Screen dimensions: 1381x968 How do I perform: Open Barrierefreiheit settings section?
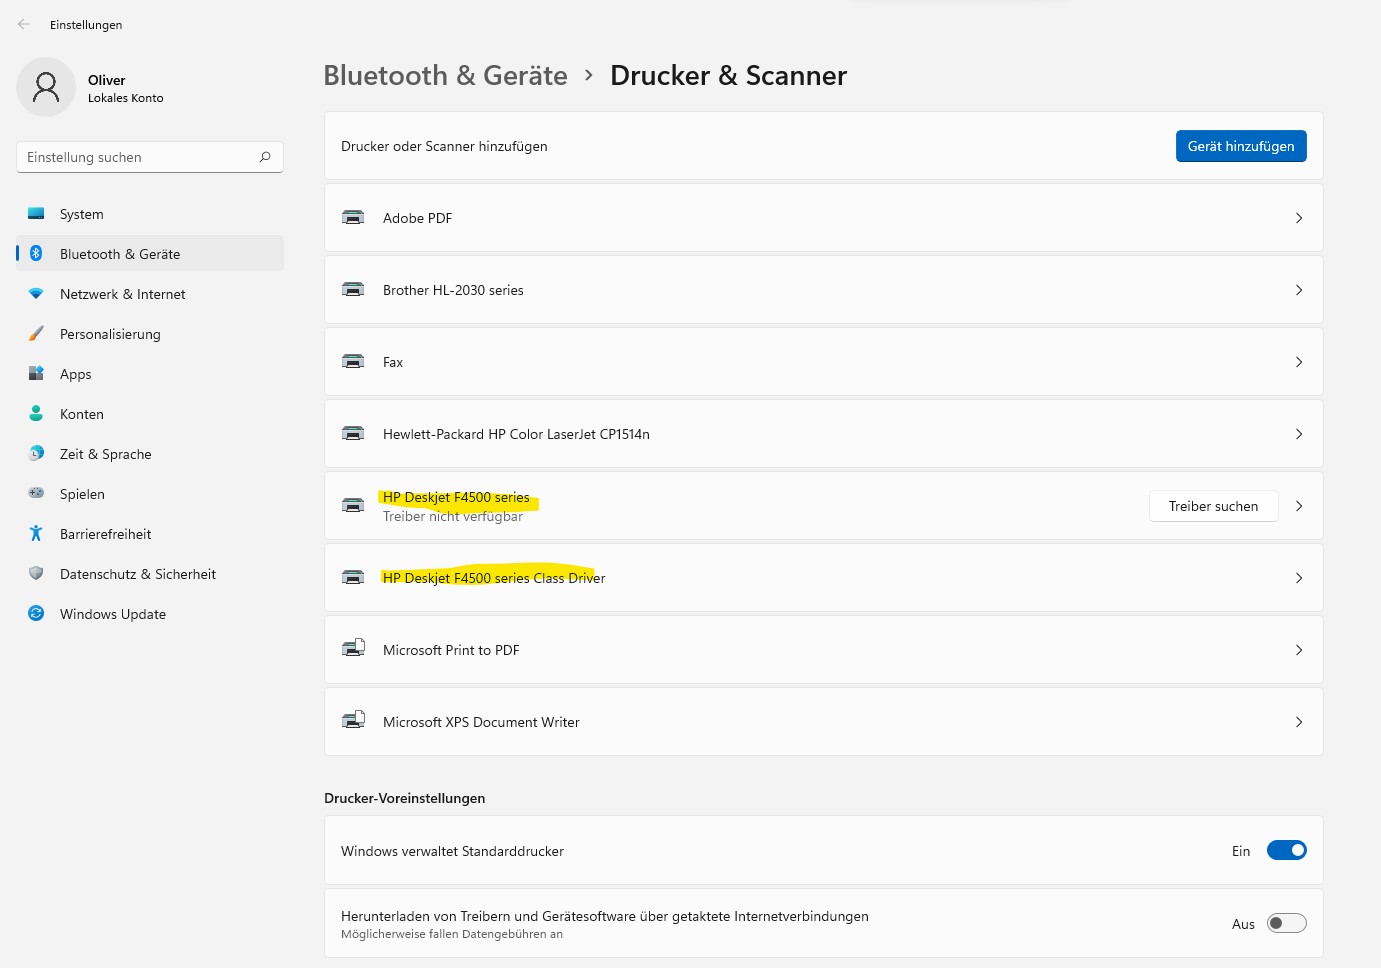tap(150, 534)
